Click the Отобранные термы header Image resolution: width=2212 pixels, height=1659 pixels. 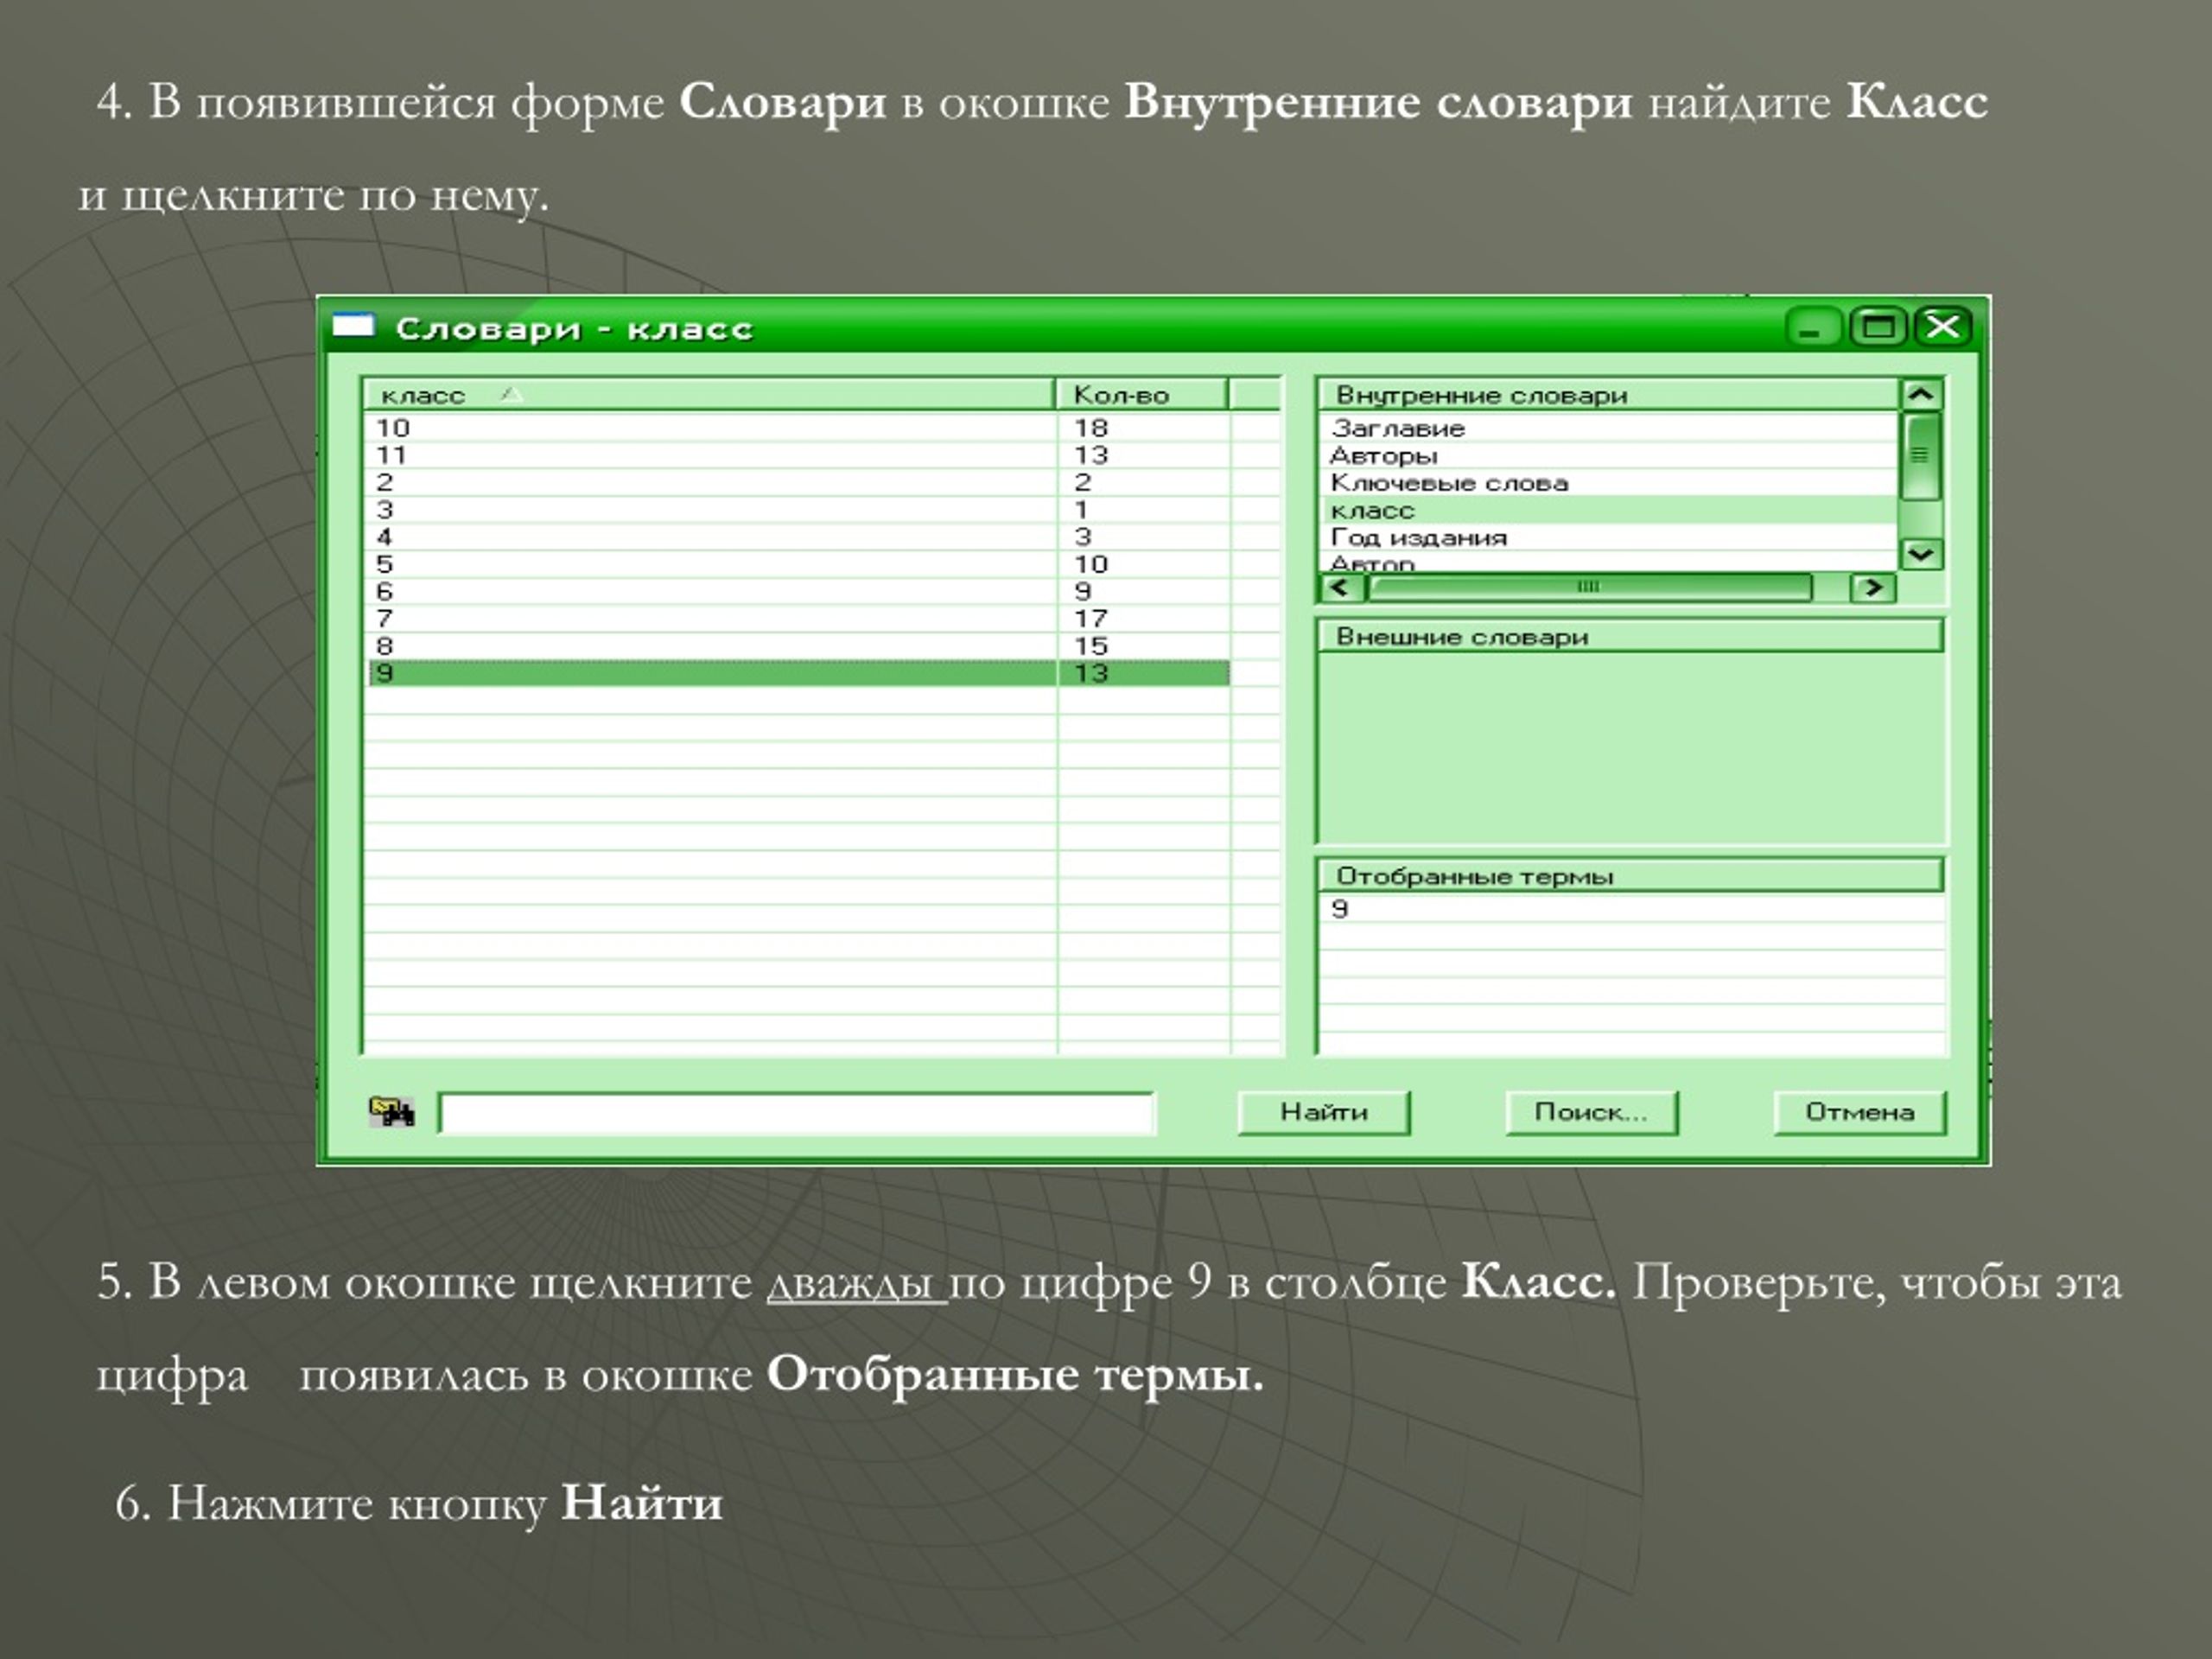[x=1630, y=876]
